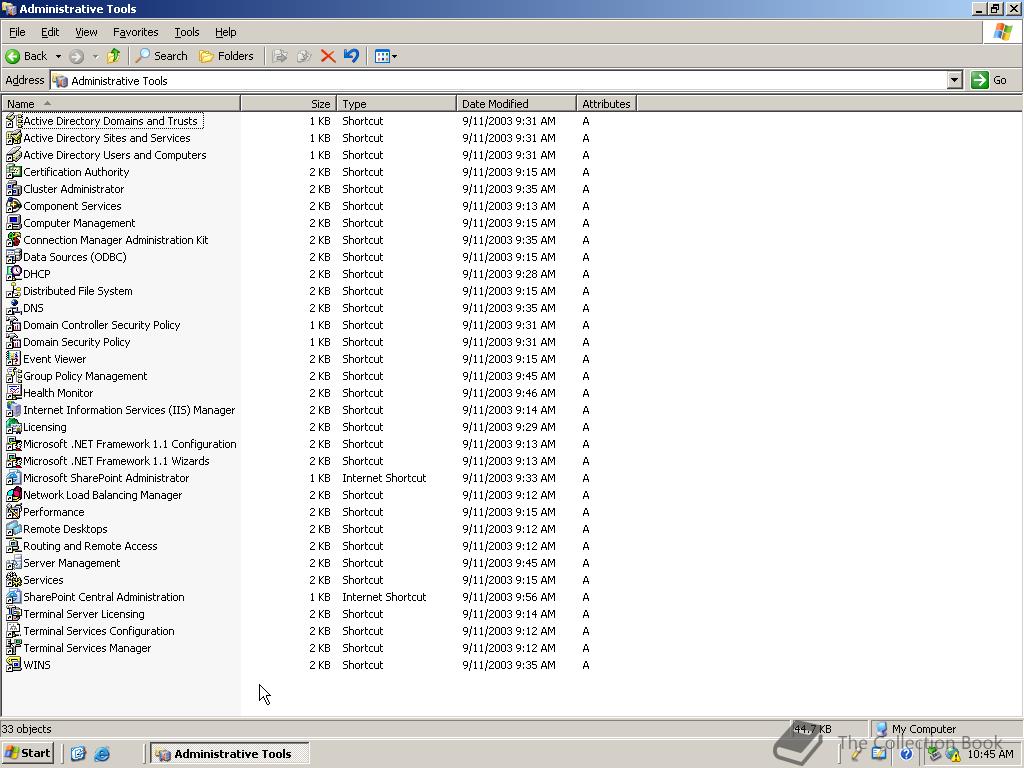
Task: Toggle the Folders pane button
Action: point(226,56)
